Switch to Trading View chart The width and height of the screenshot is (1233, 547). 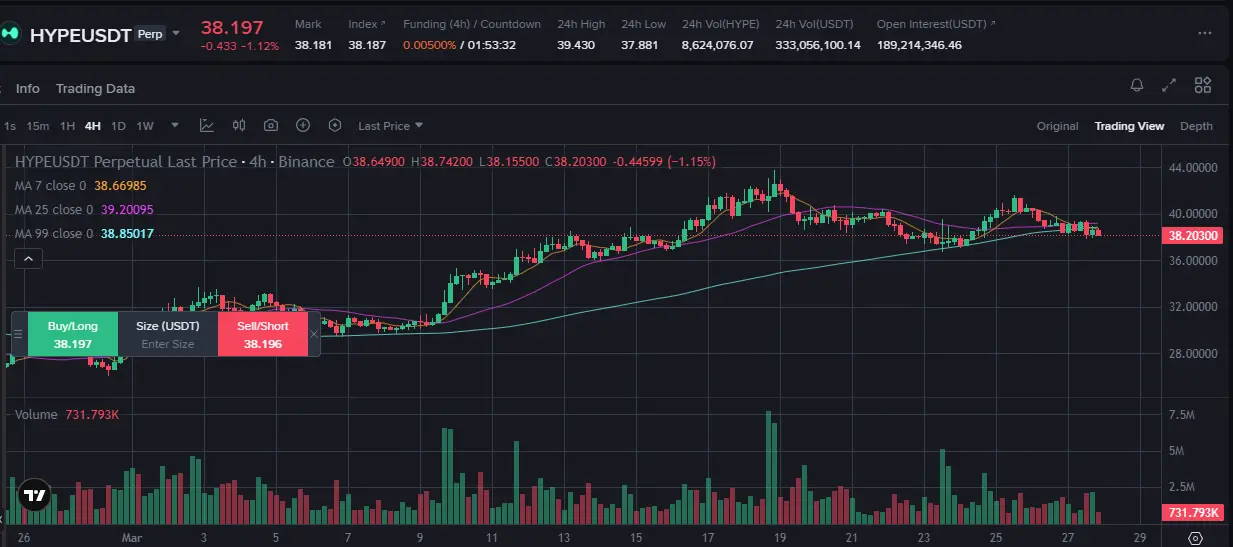(1129, 126)
